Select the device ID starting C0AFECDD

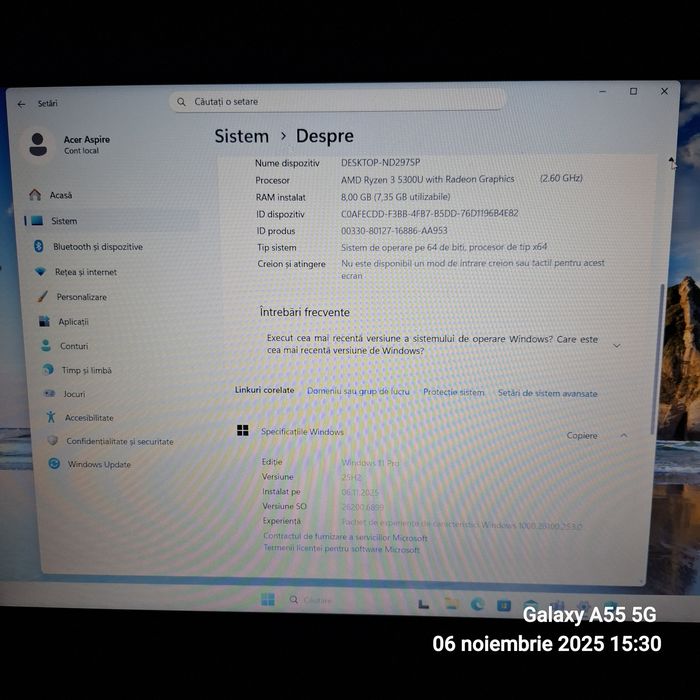[429, 213]
